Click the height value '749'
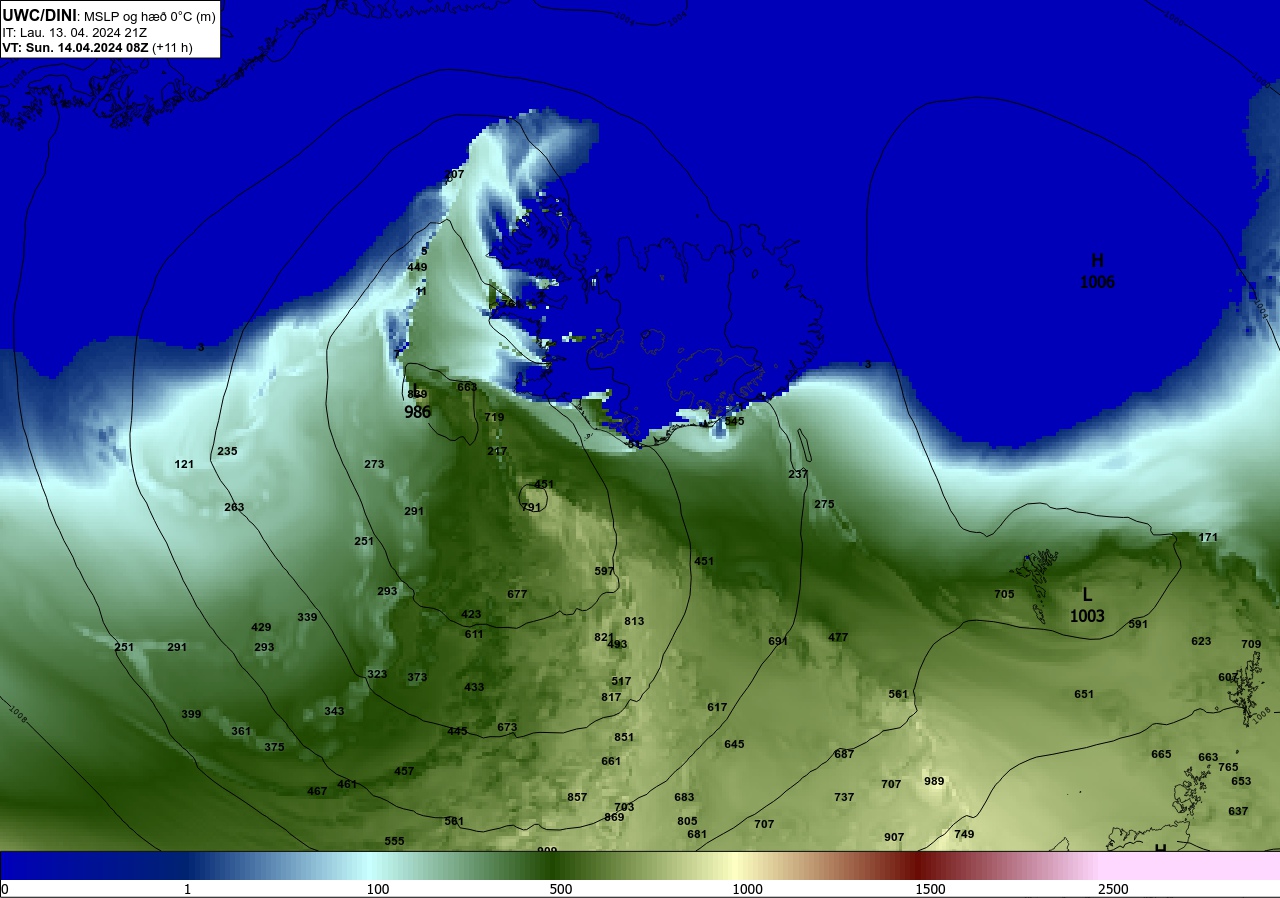Viewport: 1280px width, 898px height. click(x=964, y=834)
